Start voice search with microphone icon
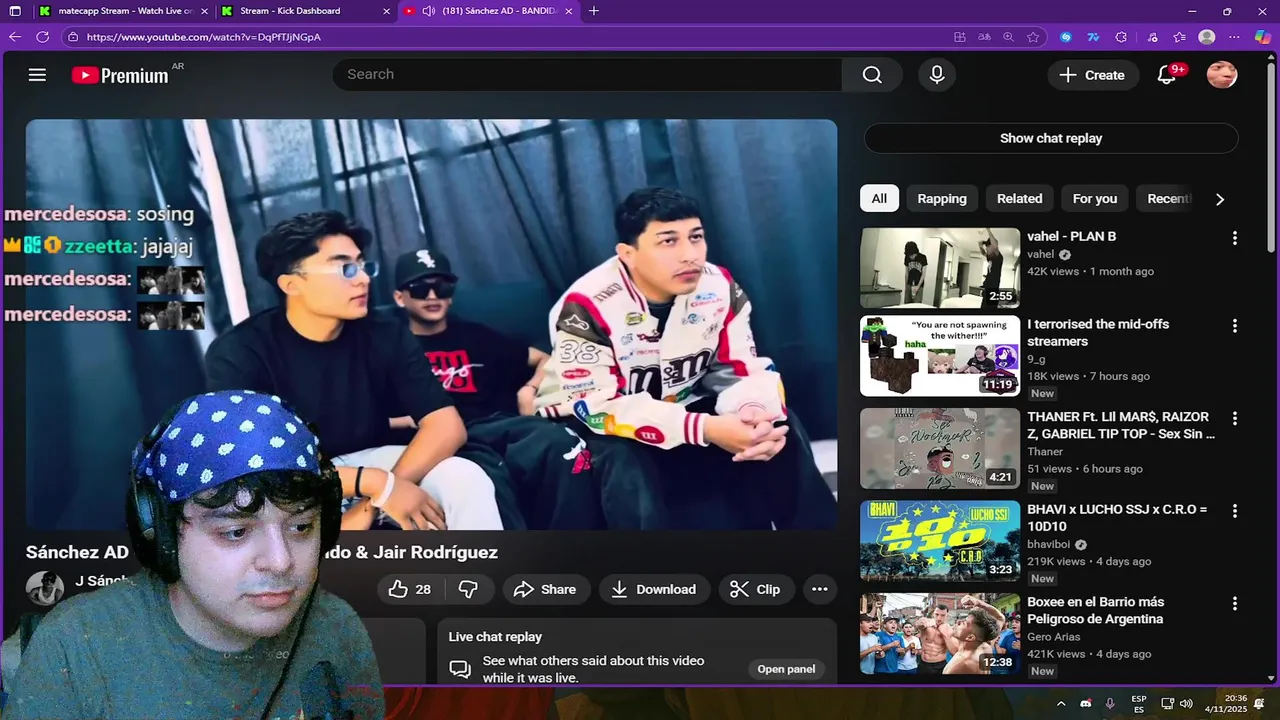Viewport: 1280px width, 720px height. (937, 75)
